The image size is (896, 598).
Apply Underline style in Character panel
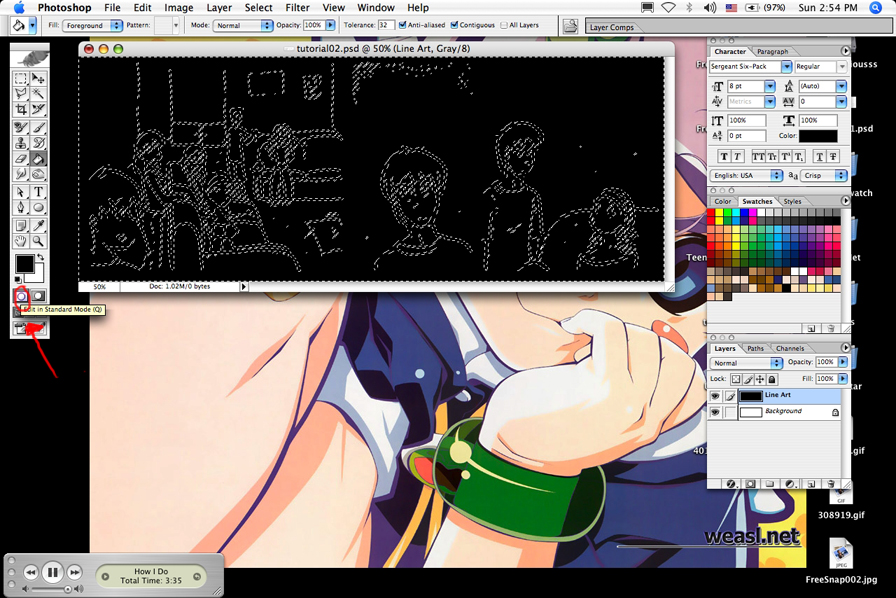click(x=820, y=157)
